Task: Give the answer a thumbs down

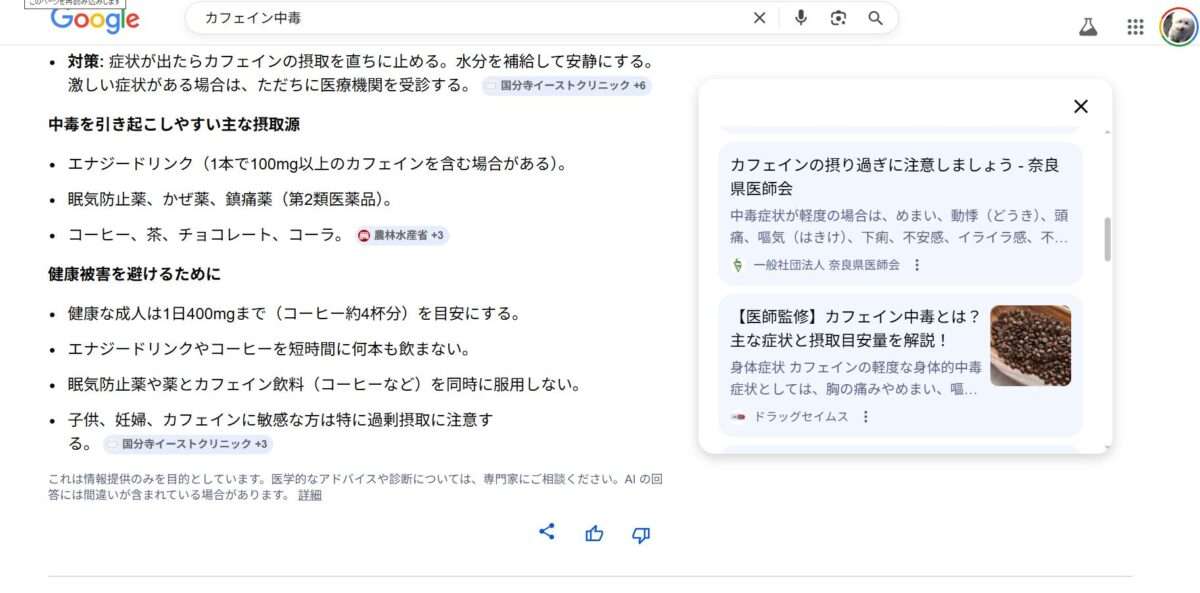Action: 641,535
